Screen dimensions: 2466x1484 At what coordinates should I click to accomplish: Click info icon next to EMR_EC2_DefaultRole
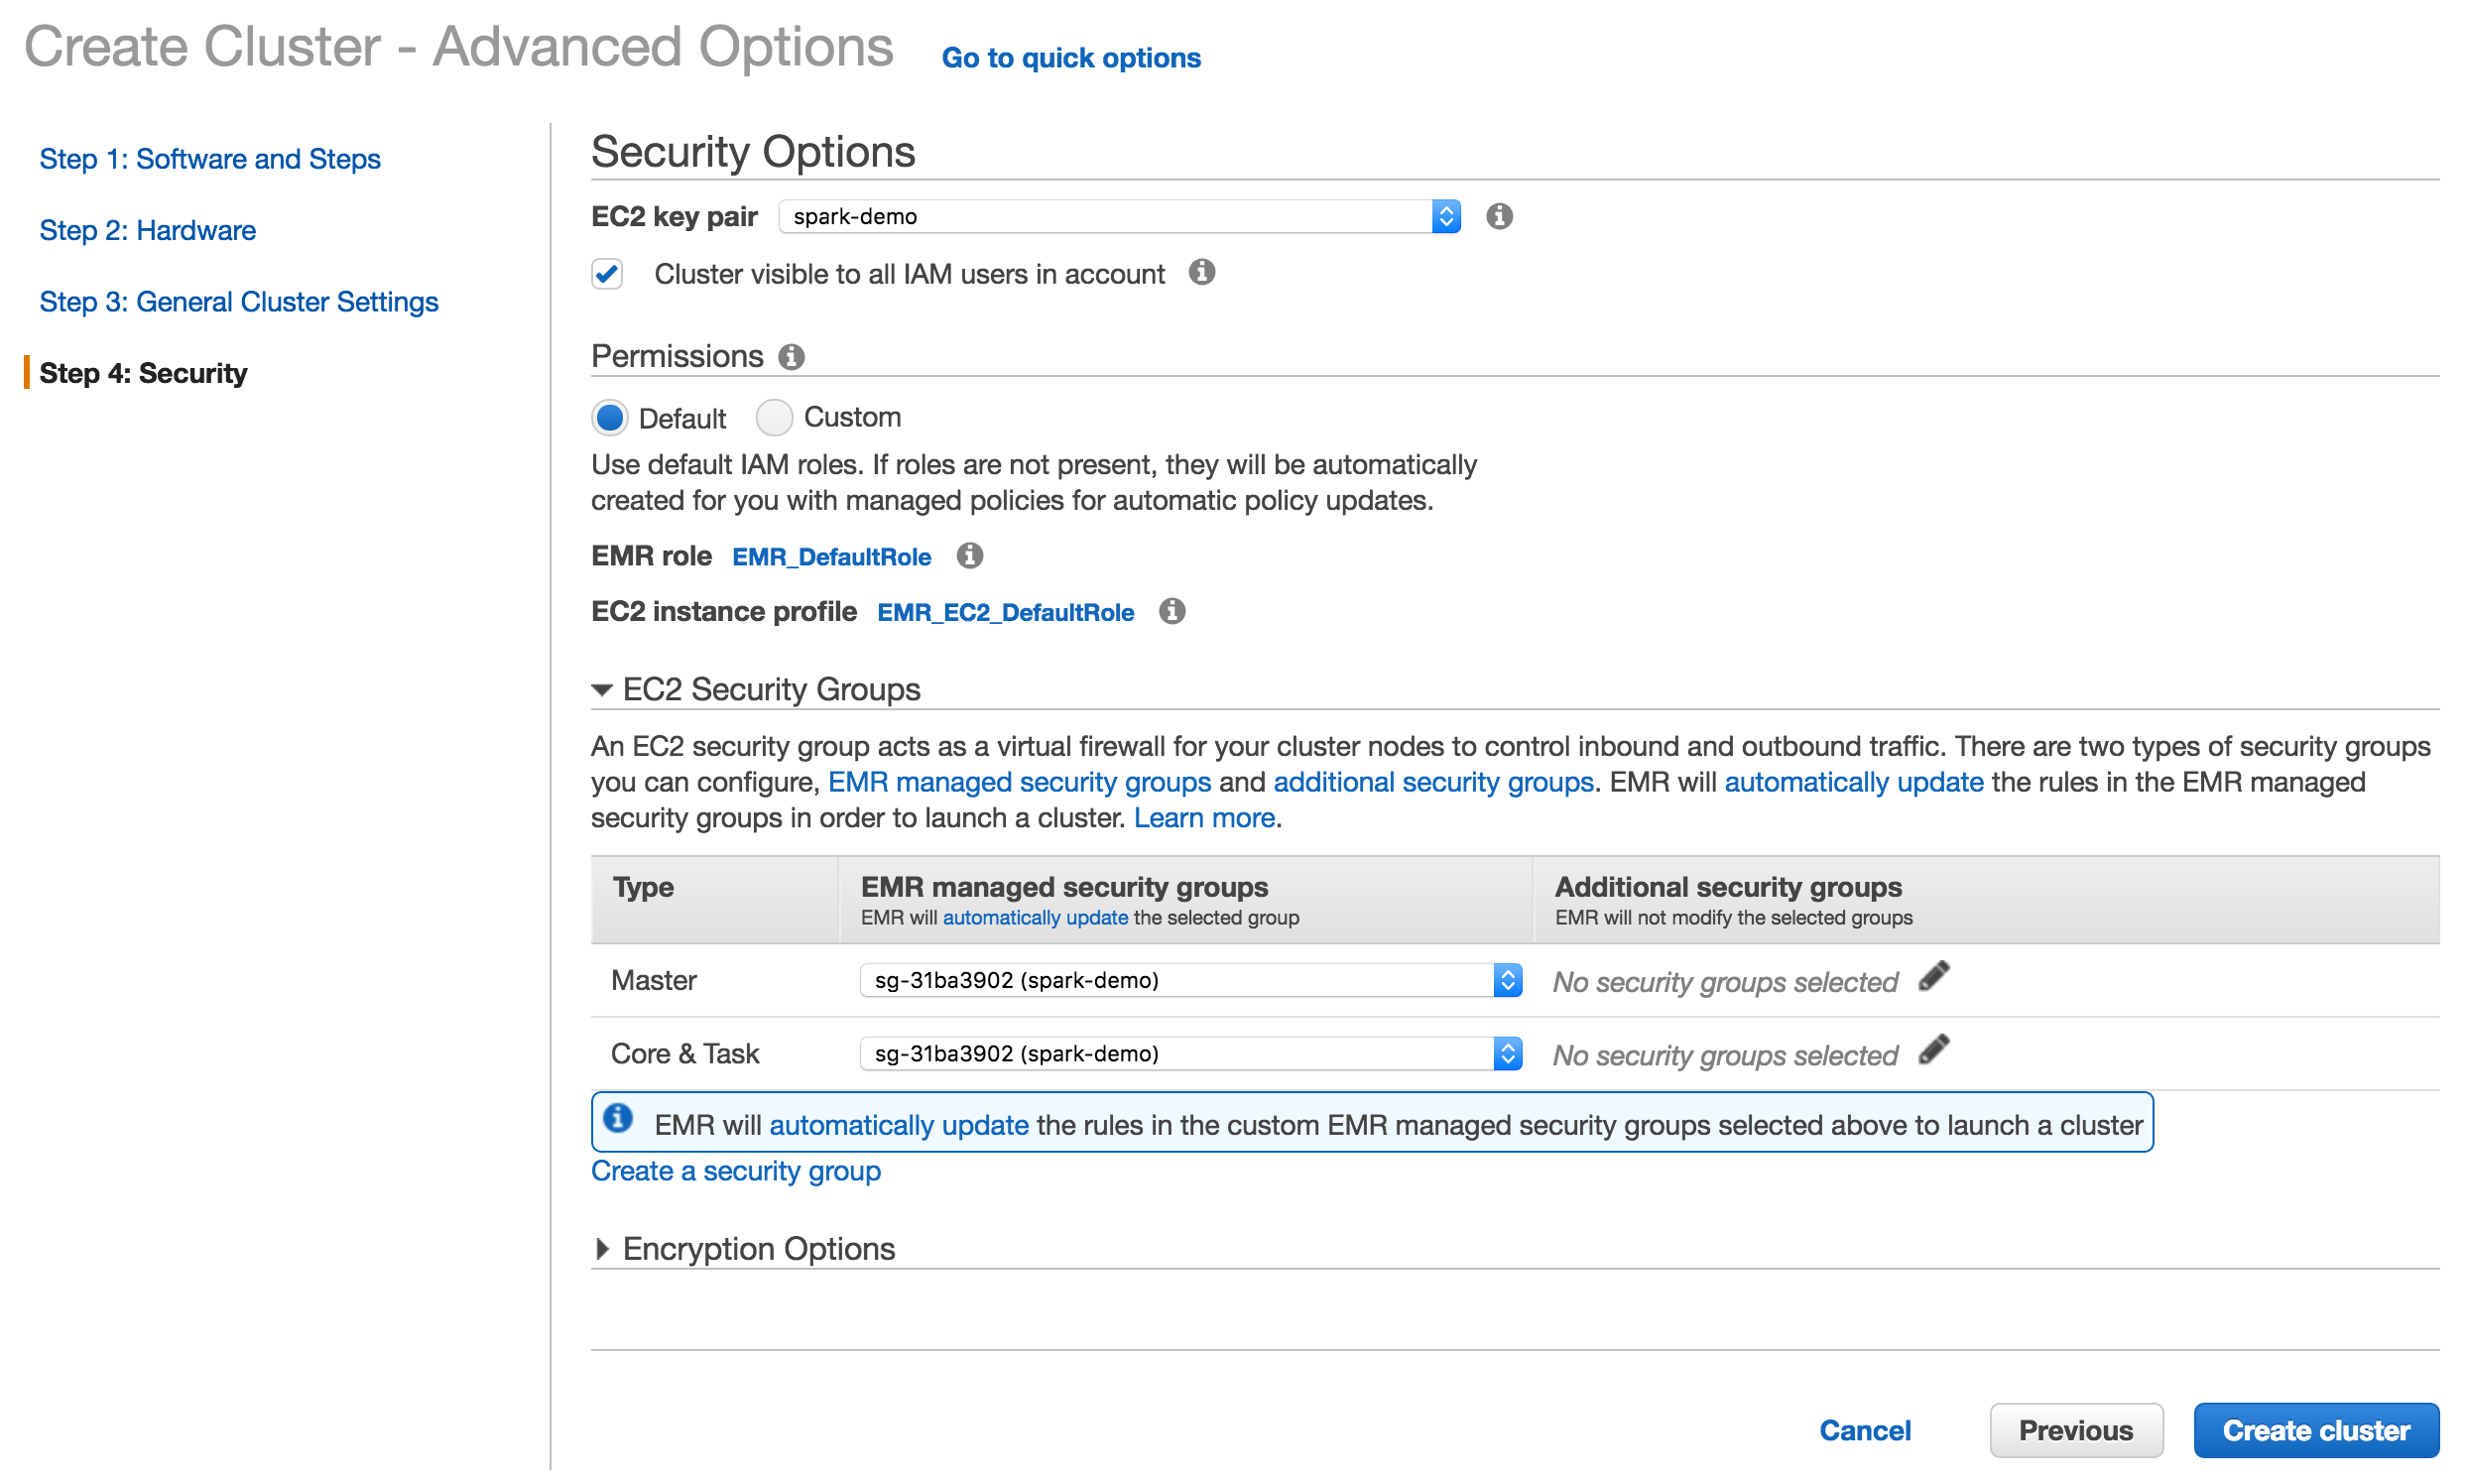tap(1172, 611)
